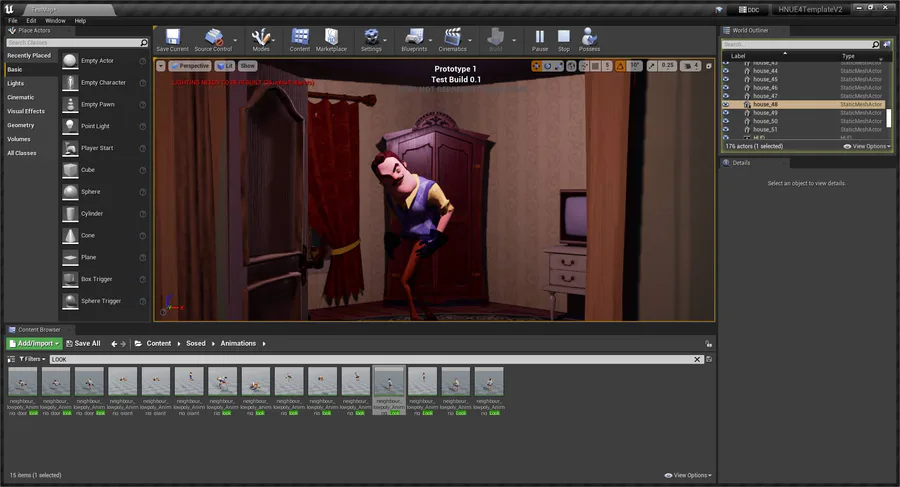Clear the LOOK search text
900x487 pixels.
[x=697, y=360]
